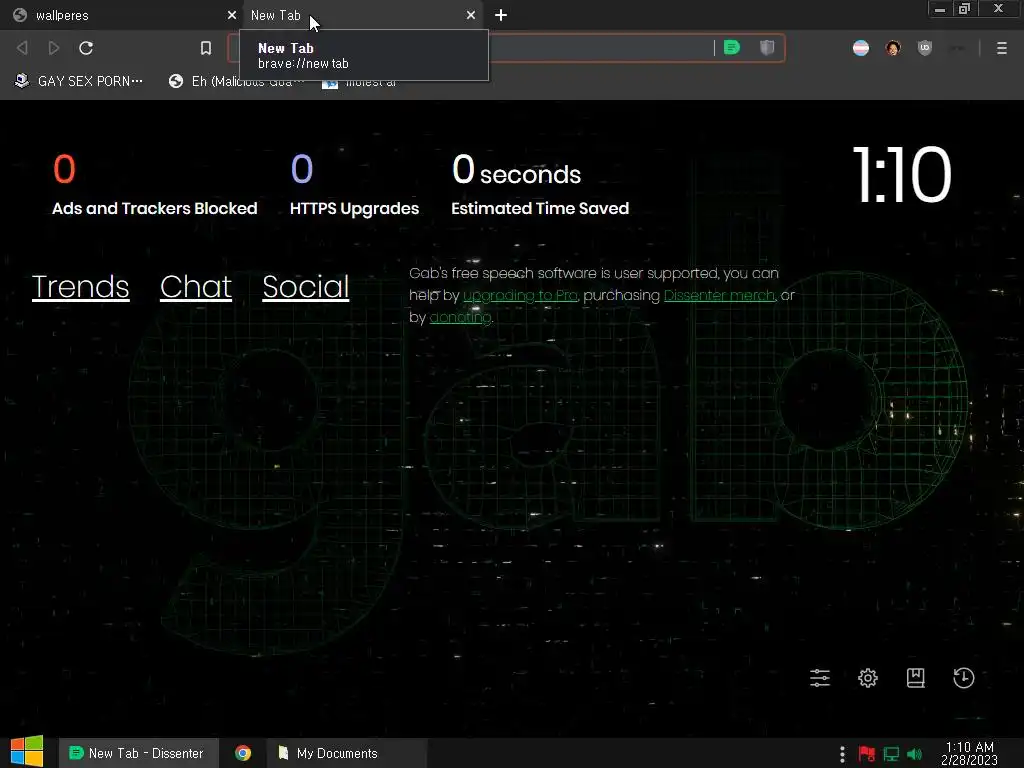Open the green volume speaker icon

coord(914,754)
